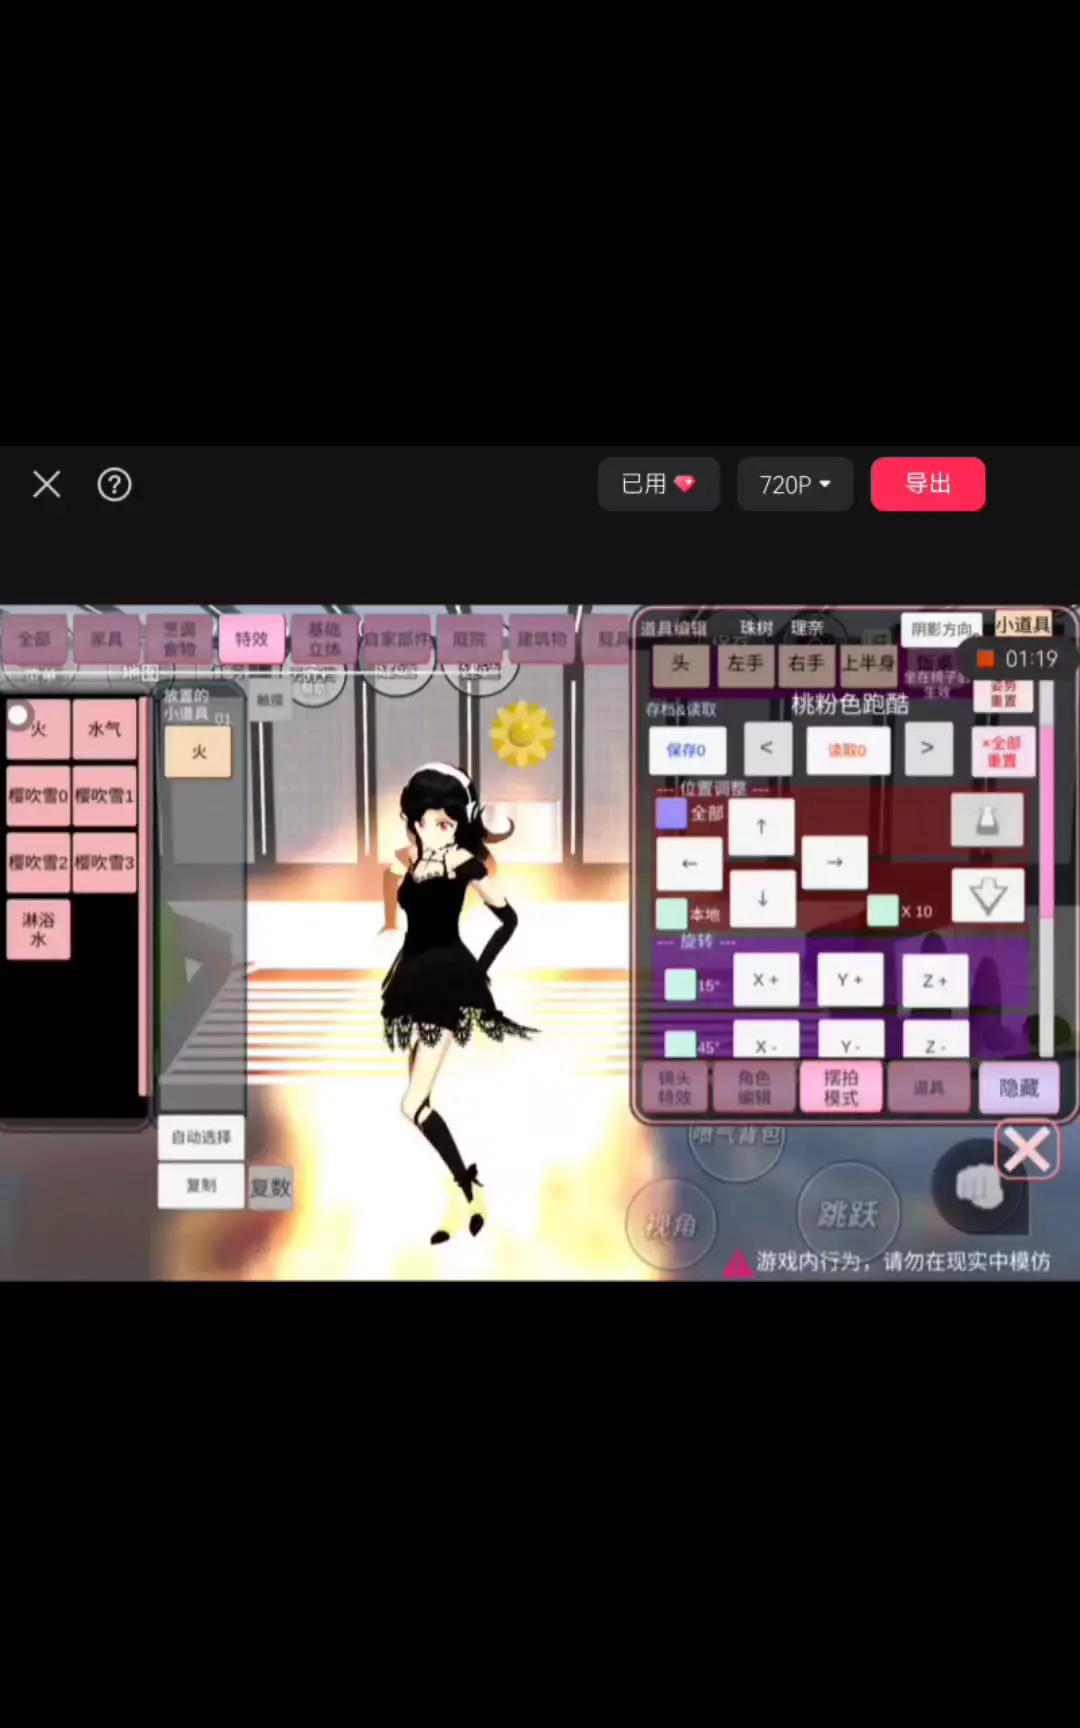The height and width of the screenshot is (1728, 1080).
Task: Select the 摆拍模式 pose mode tab
Action: (840, 1088)
